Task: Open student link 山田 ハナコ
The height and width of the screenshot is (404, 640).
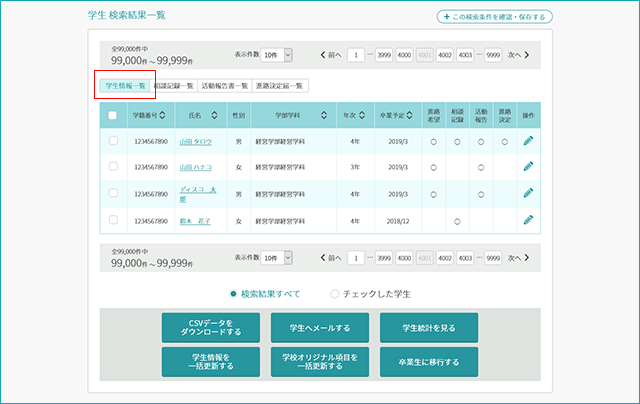Action: click(x=196, y=167)
